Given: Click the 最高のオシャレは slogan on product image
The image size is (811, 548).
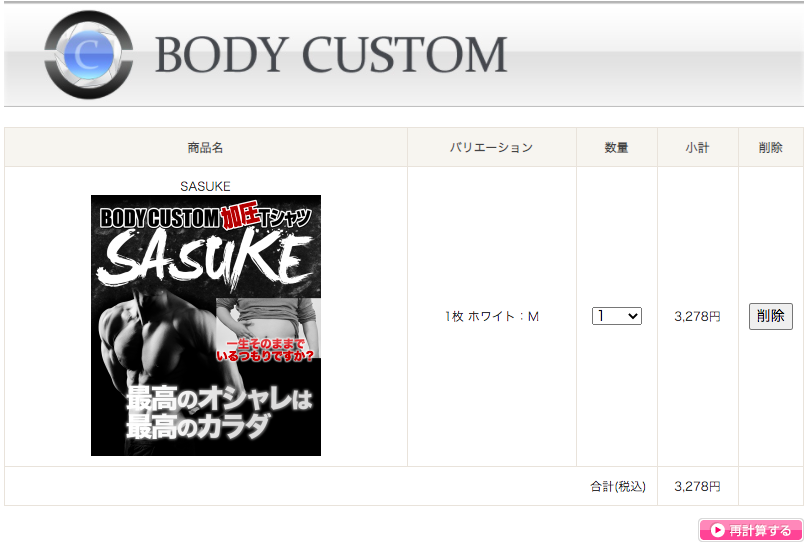Looking at the screenshot, I should (219, 399).
